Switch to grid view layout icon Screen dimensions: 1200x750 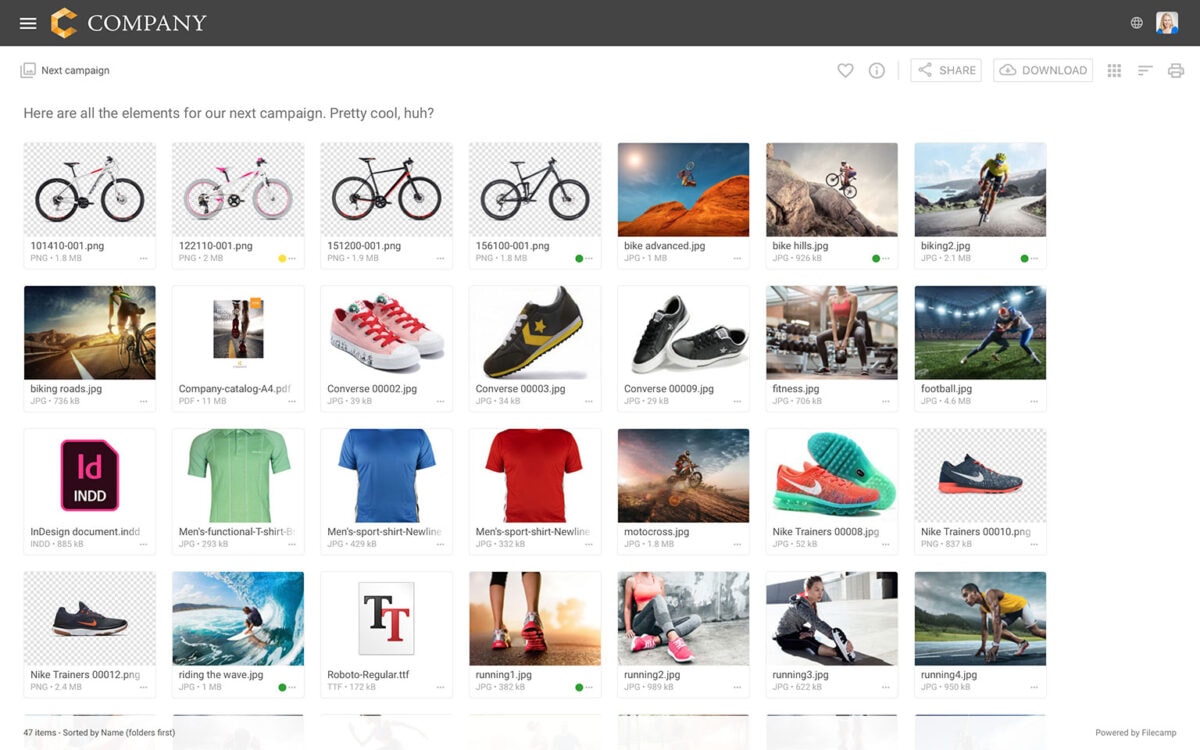click(x=1114, y=70)
